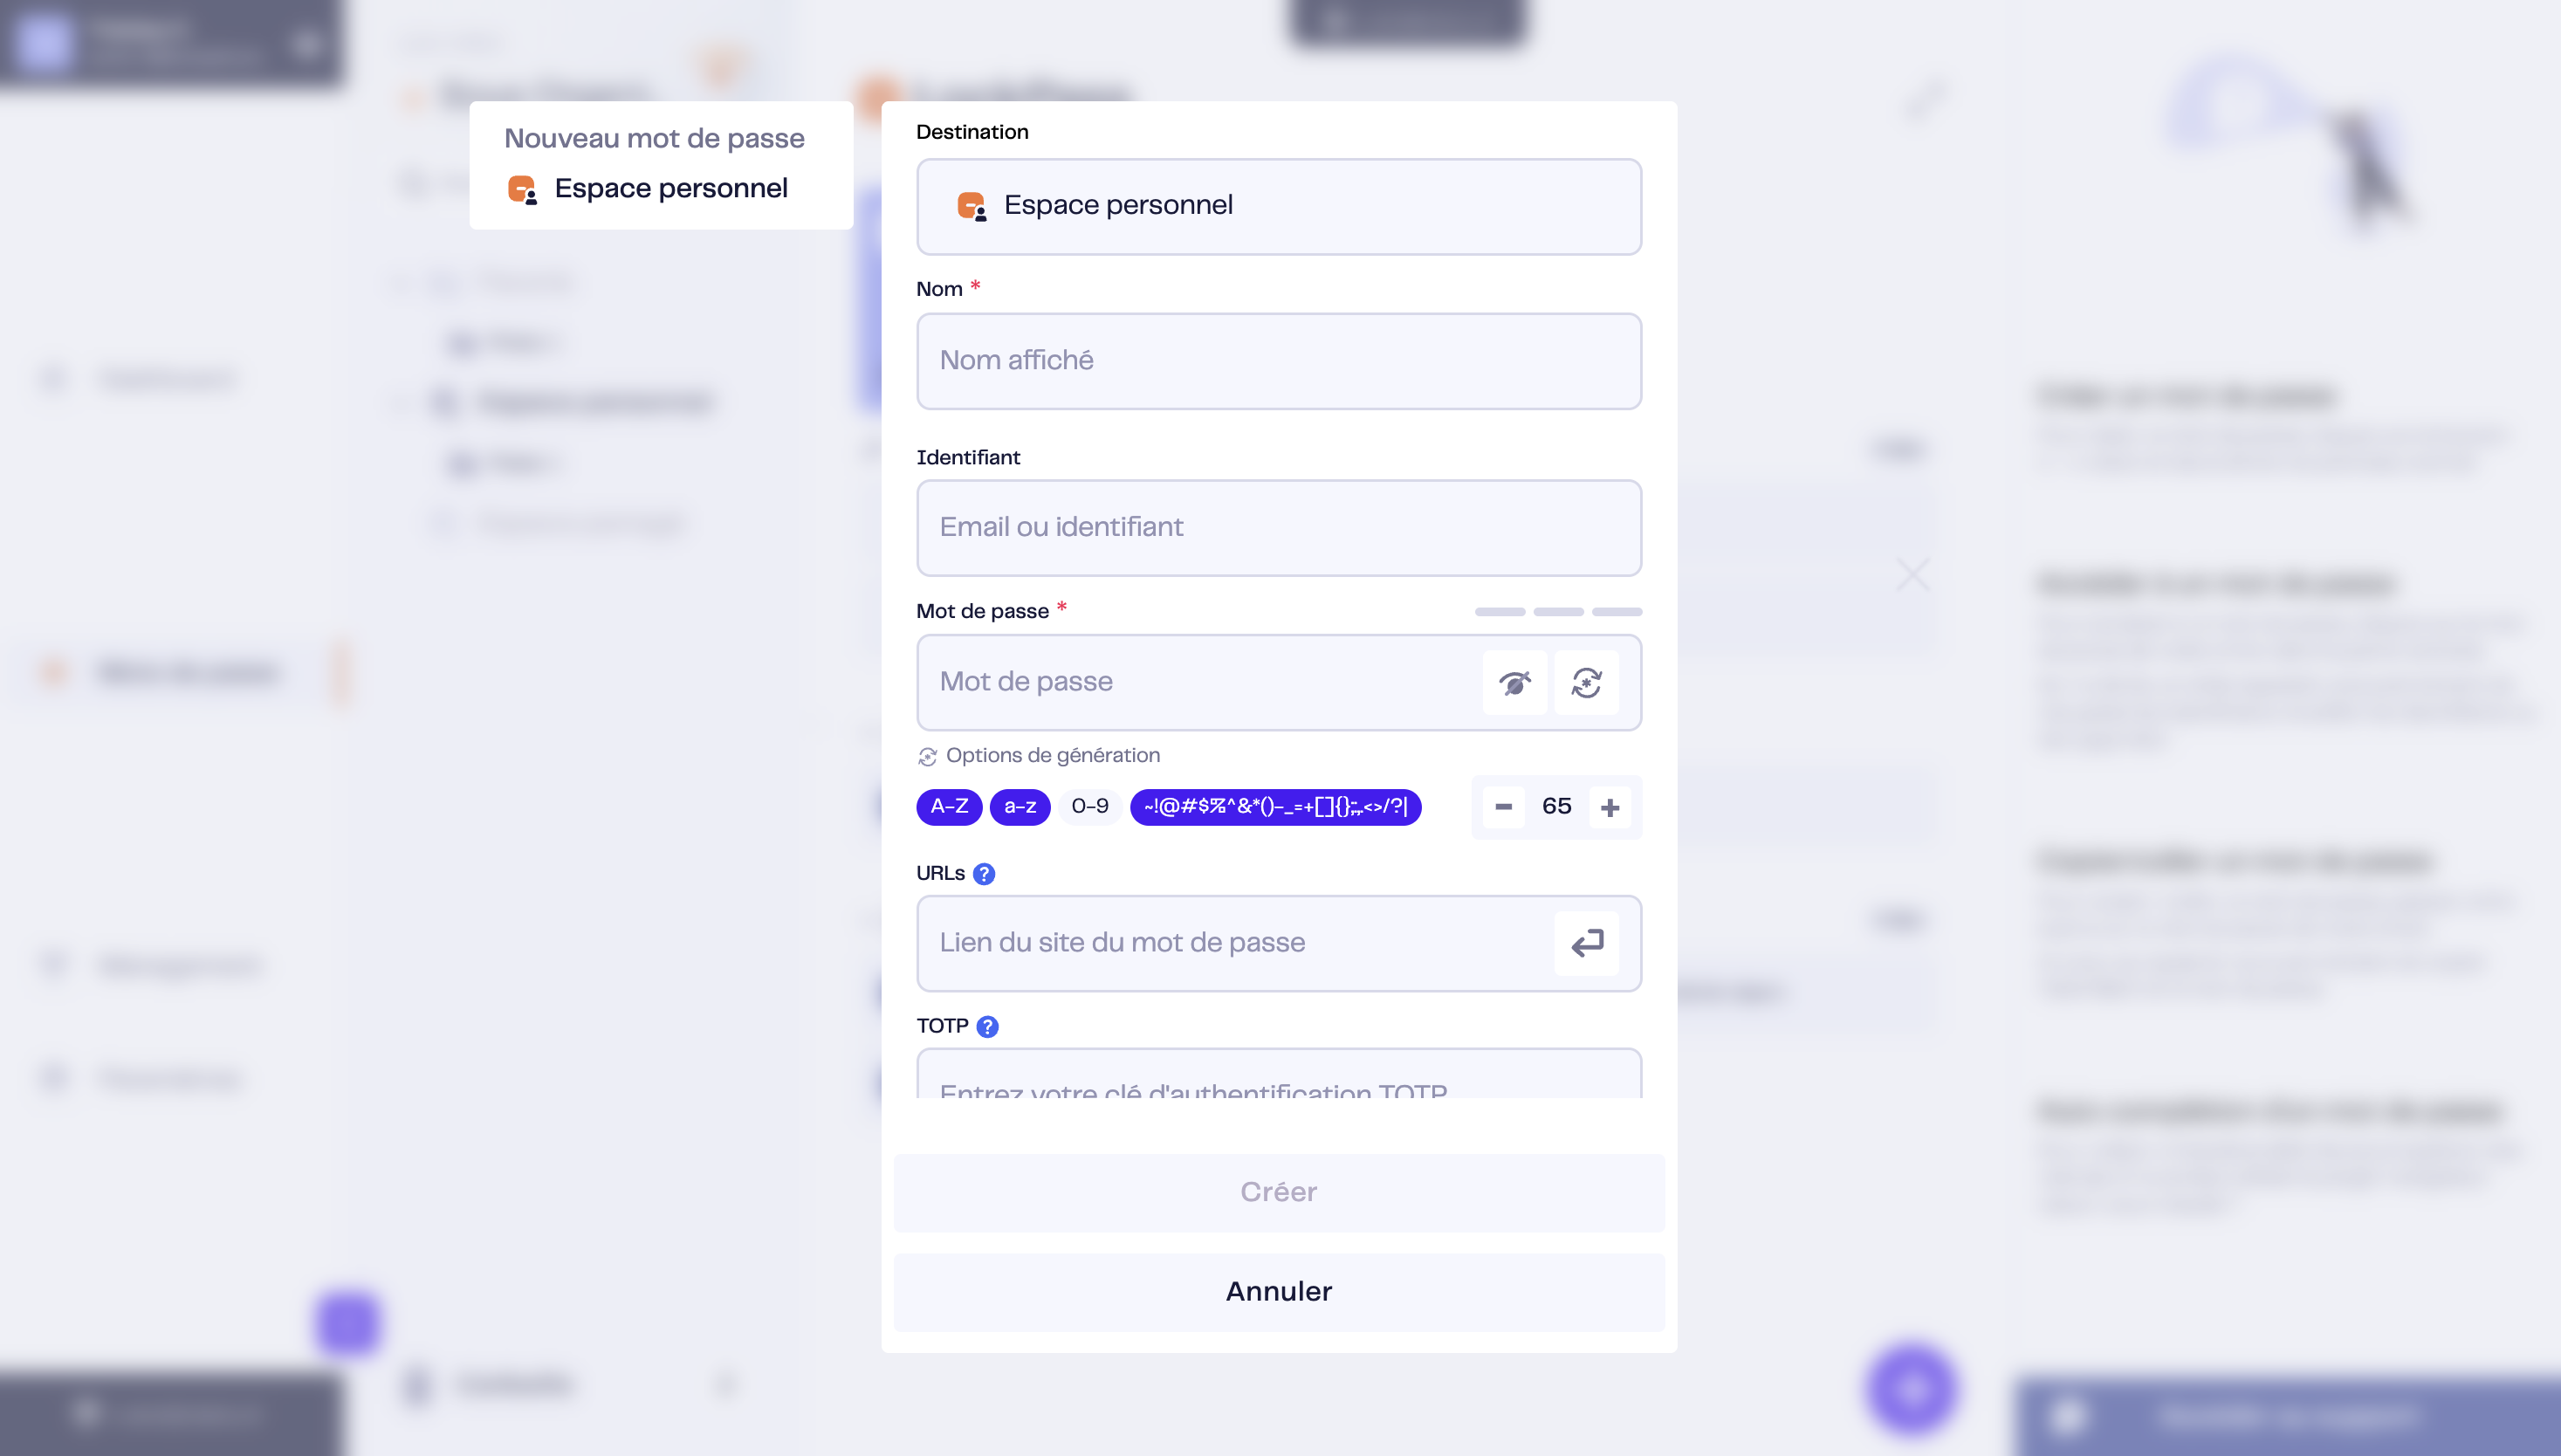This screenshot has height=1456, width=2561.
Task: Toggle special symbols characters option
Action: [x=1275, y=807]
